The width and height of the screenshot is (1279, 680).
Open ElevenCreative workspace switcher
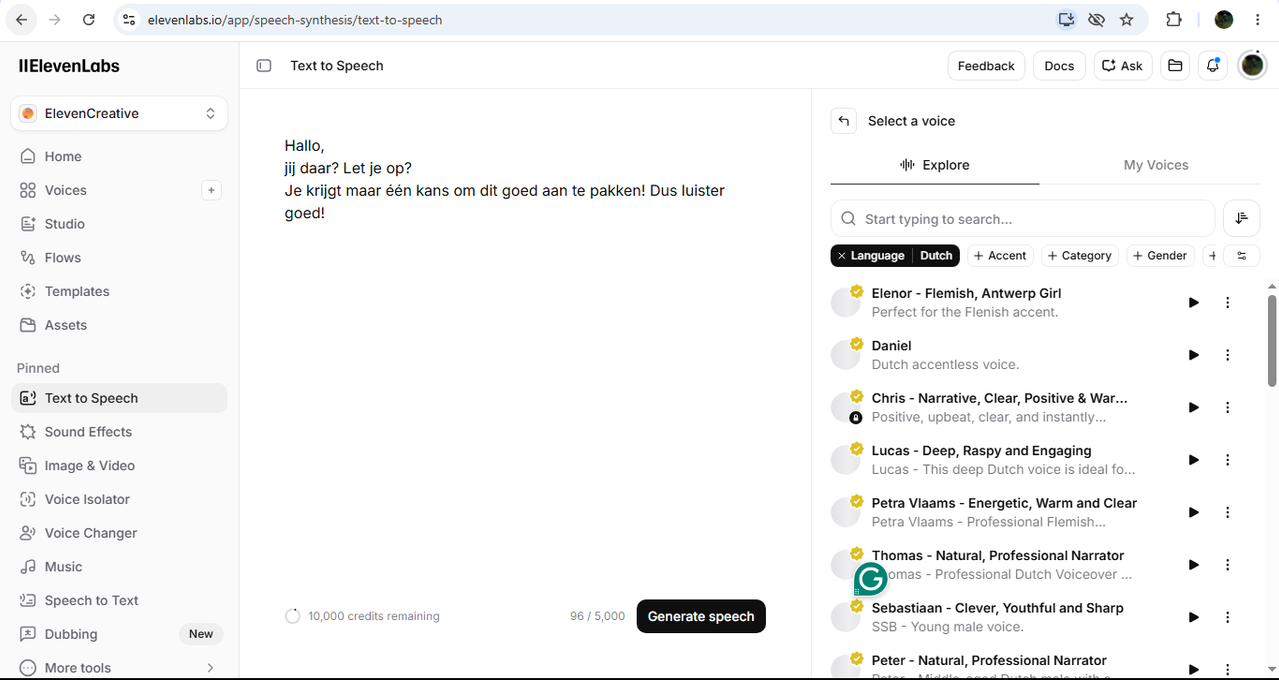(x=119, y=114)
